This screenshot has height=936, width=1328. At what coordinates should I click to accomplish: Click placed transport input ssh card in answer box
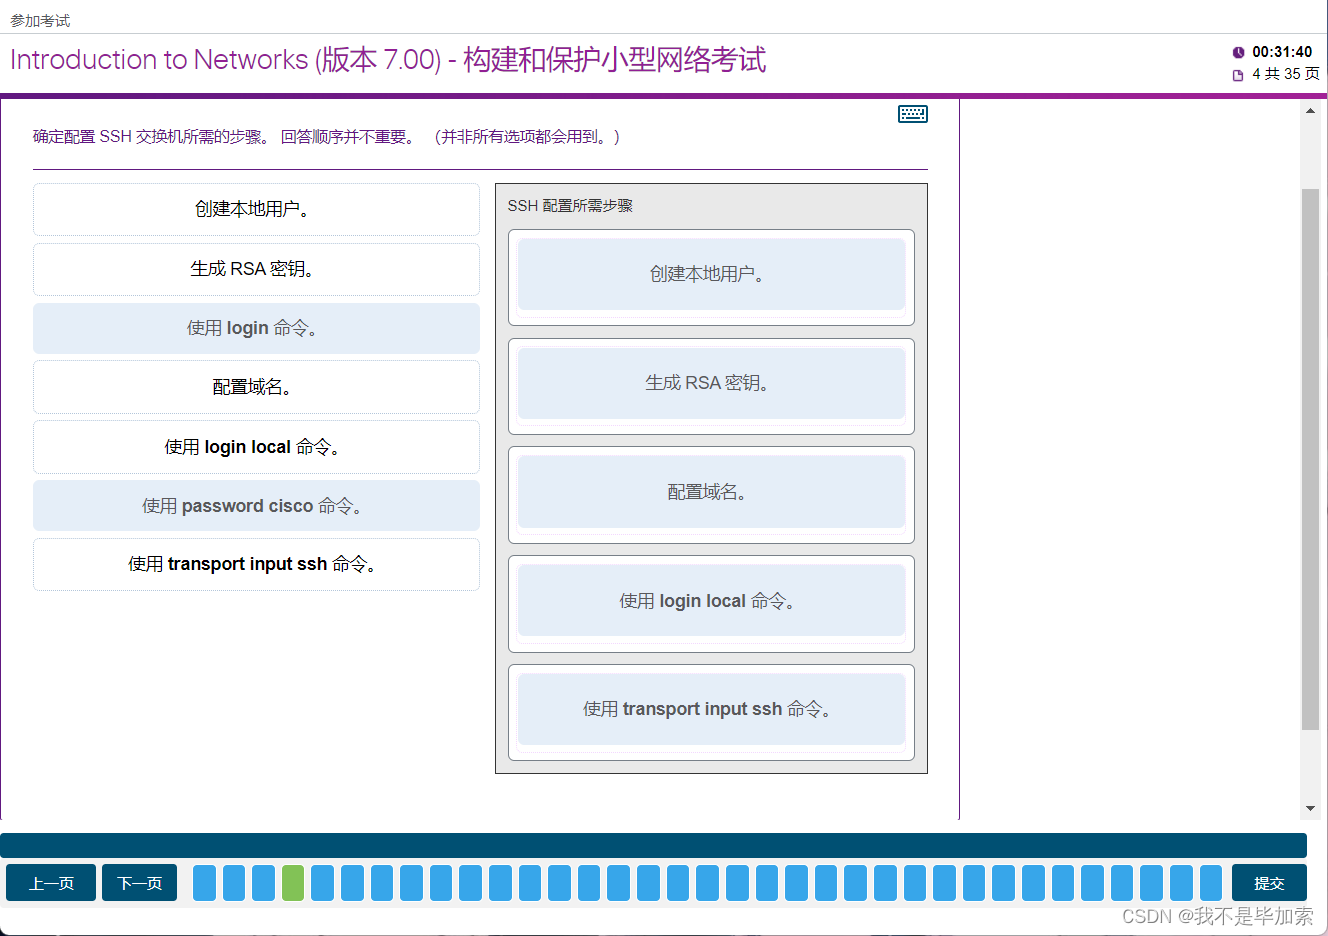point(711,709)
